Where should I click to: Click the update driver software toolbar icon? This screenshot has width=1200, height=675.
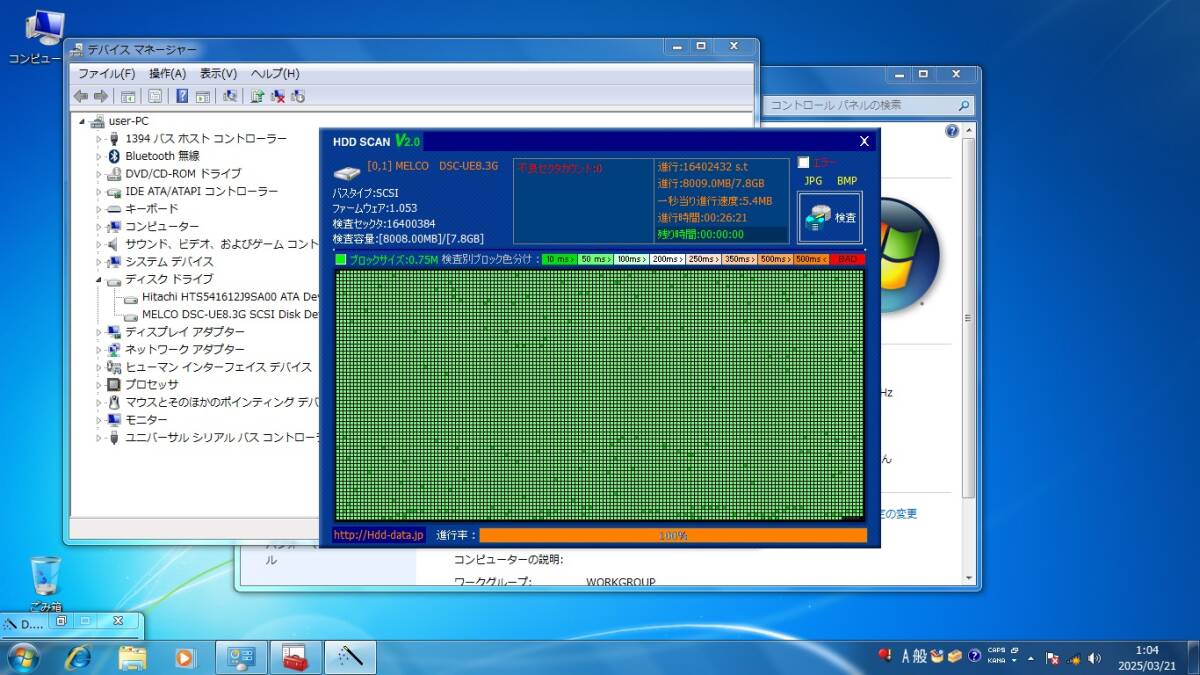[x=257, y=96]
